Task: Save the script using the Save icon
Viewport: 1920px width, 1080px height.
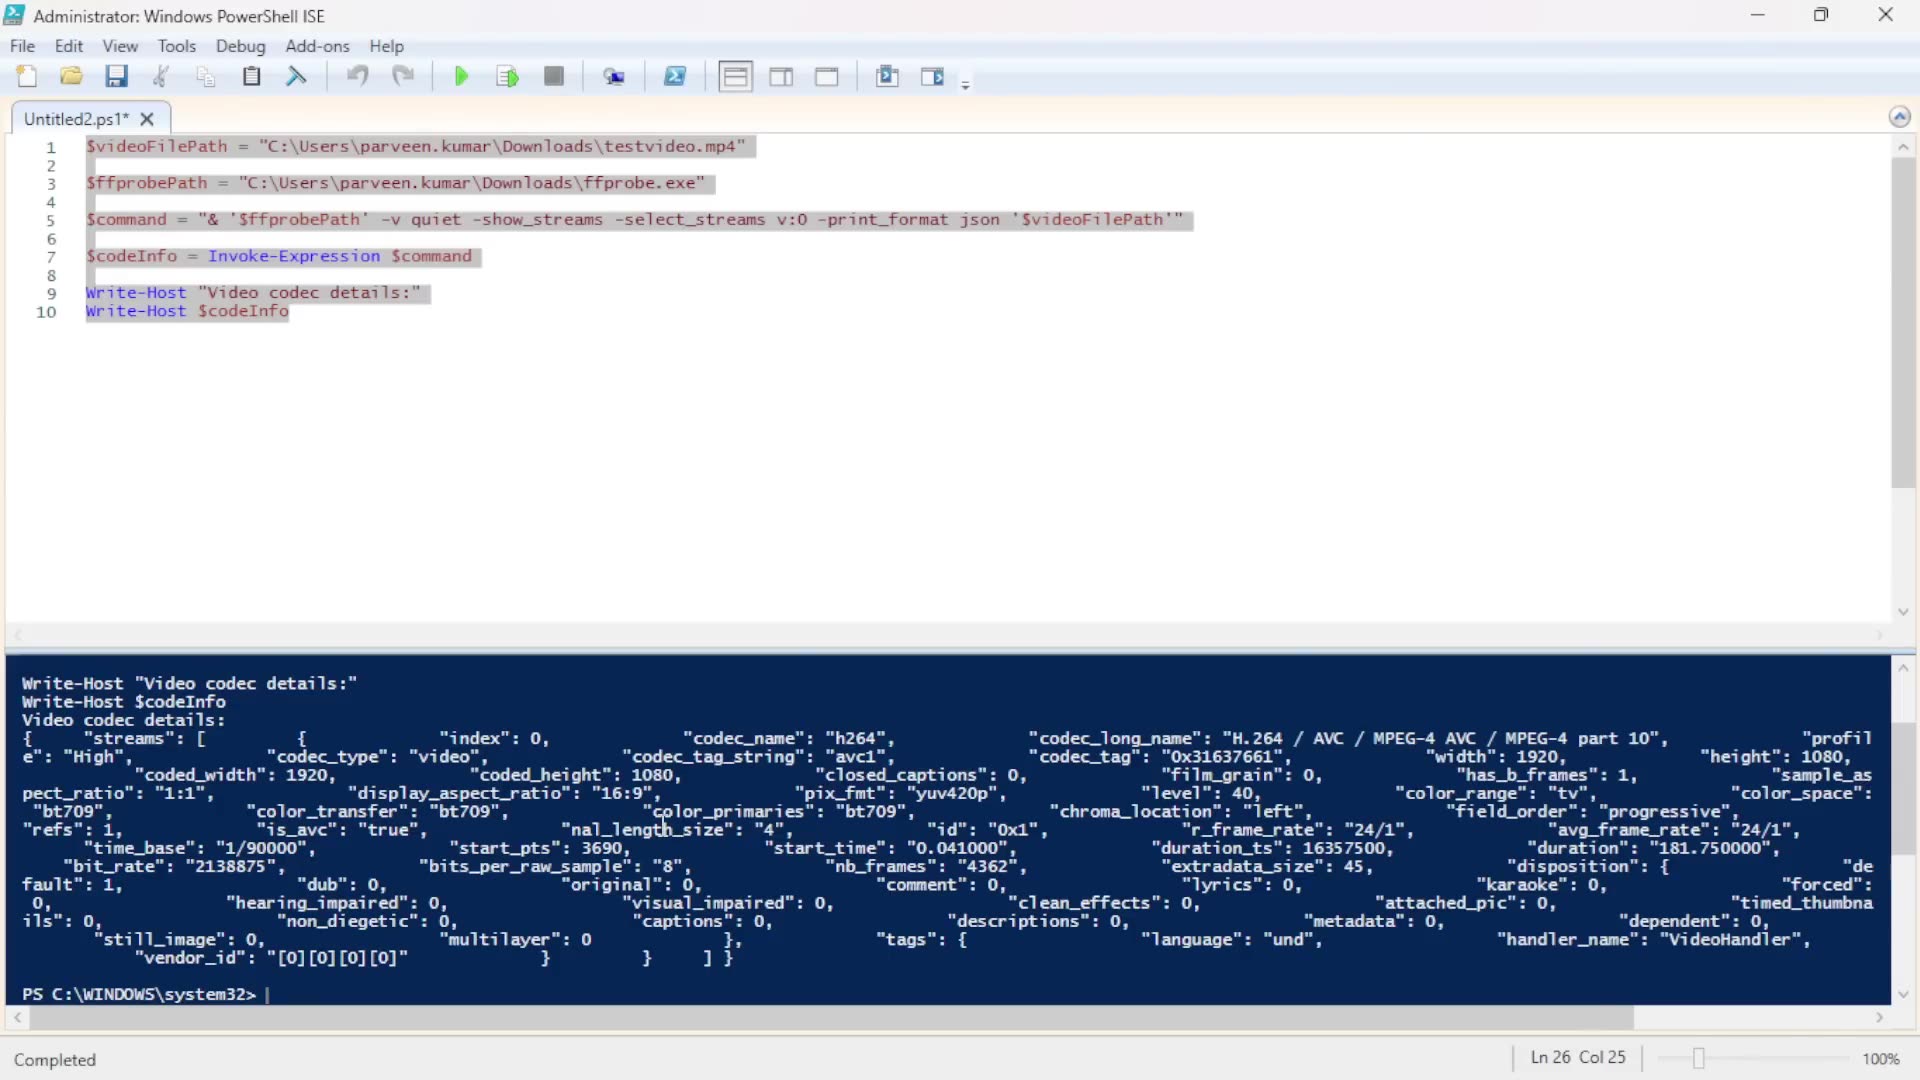Action: [117, 76]
